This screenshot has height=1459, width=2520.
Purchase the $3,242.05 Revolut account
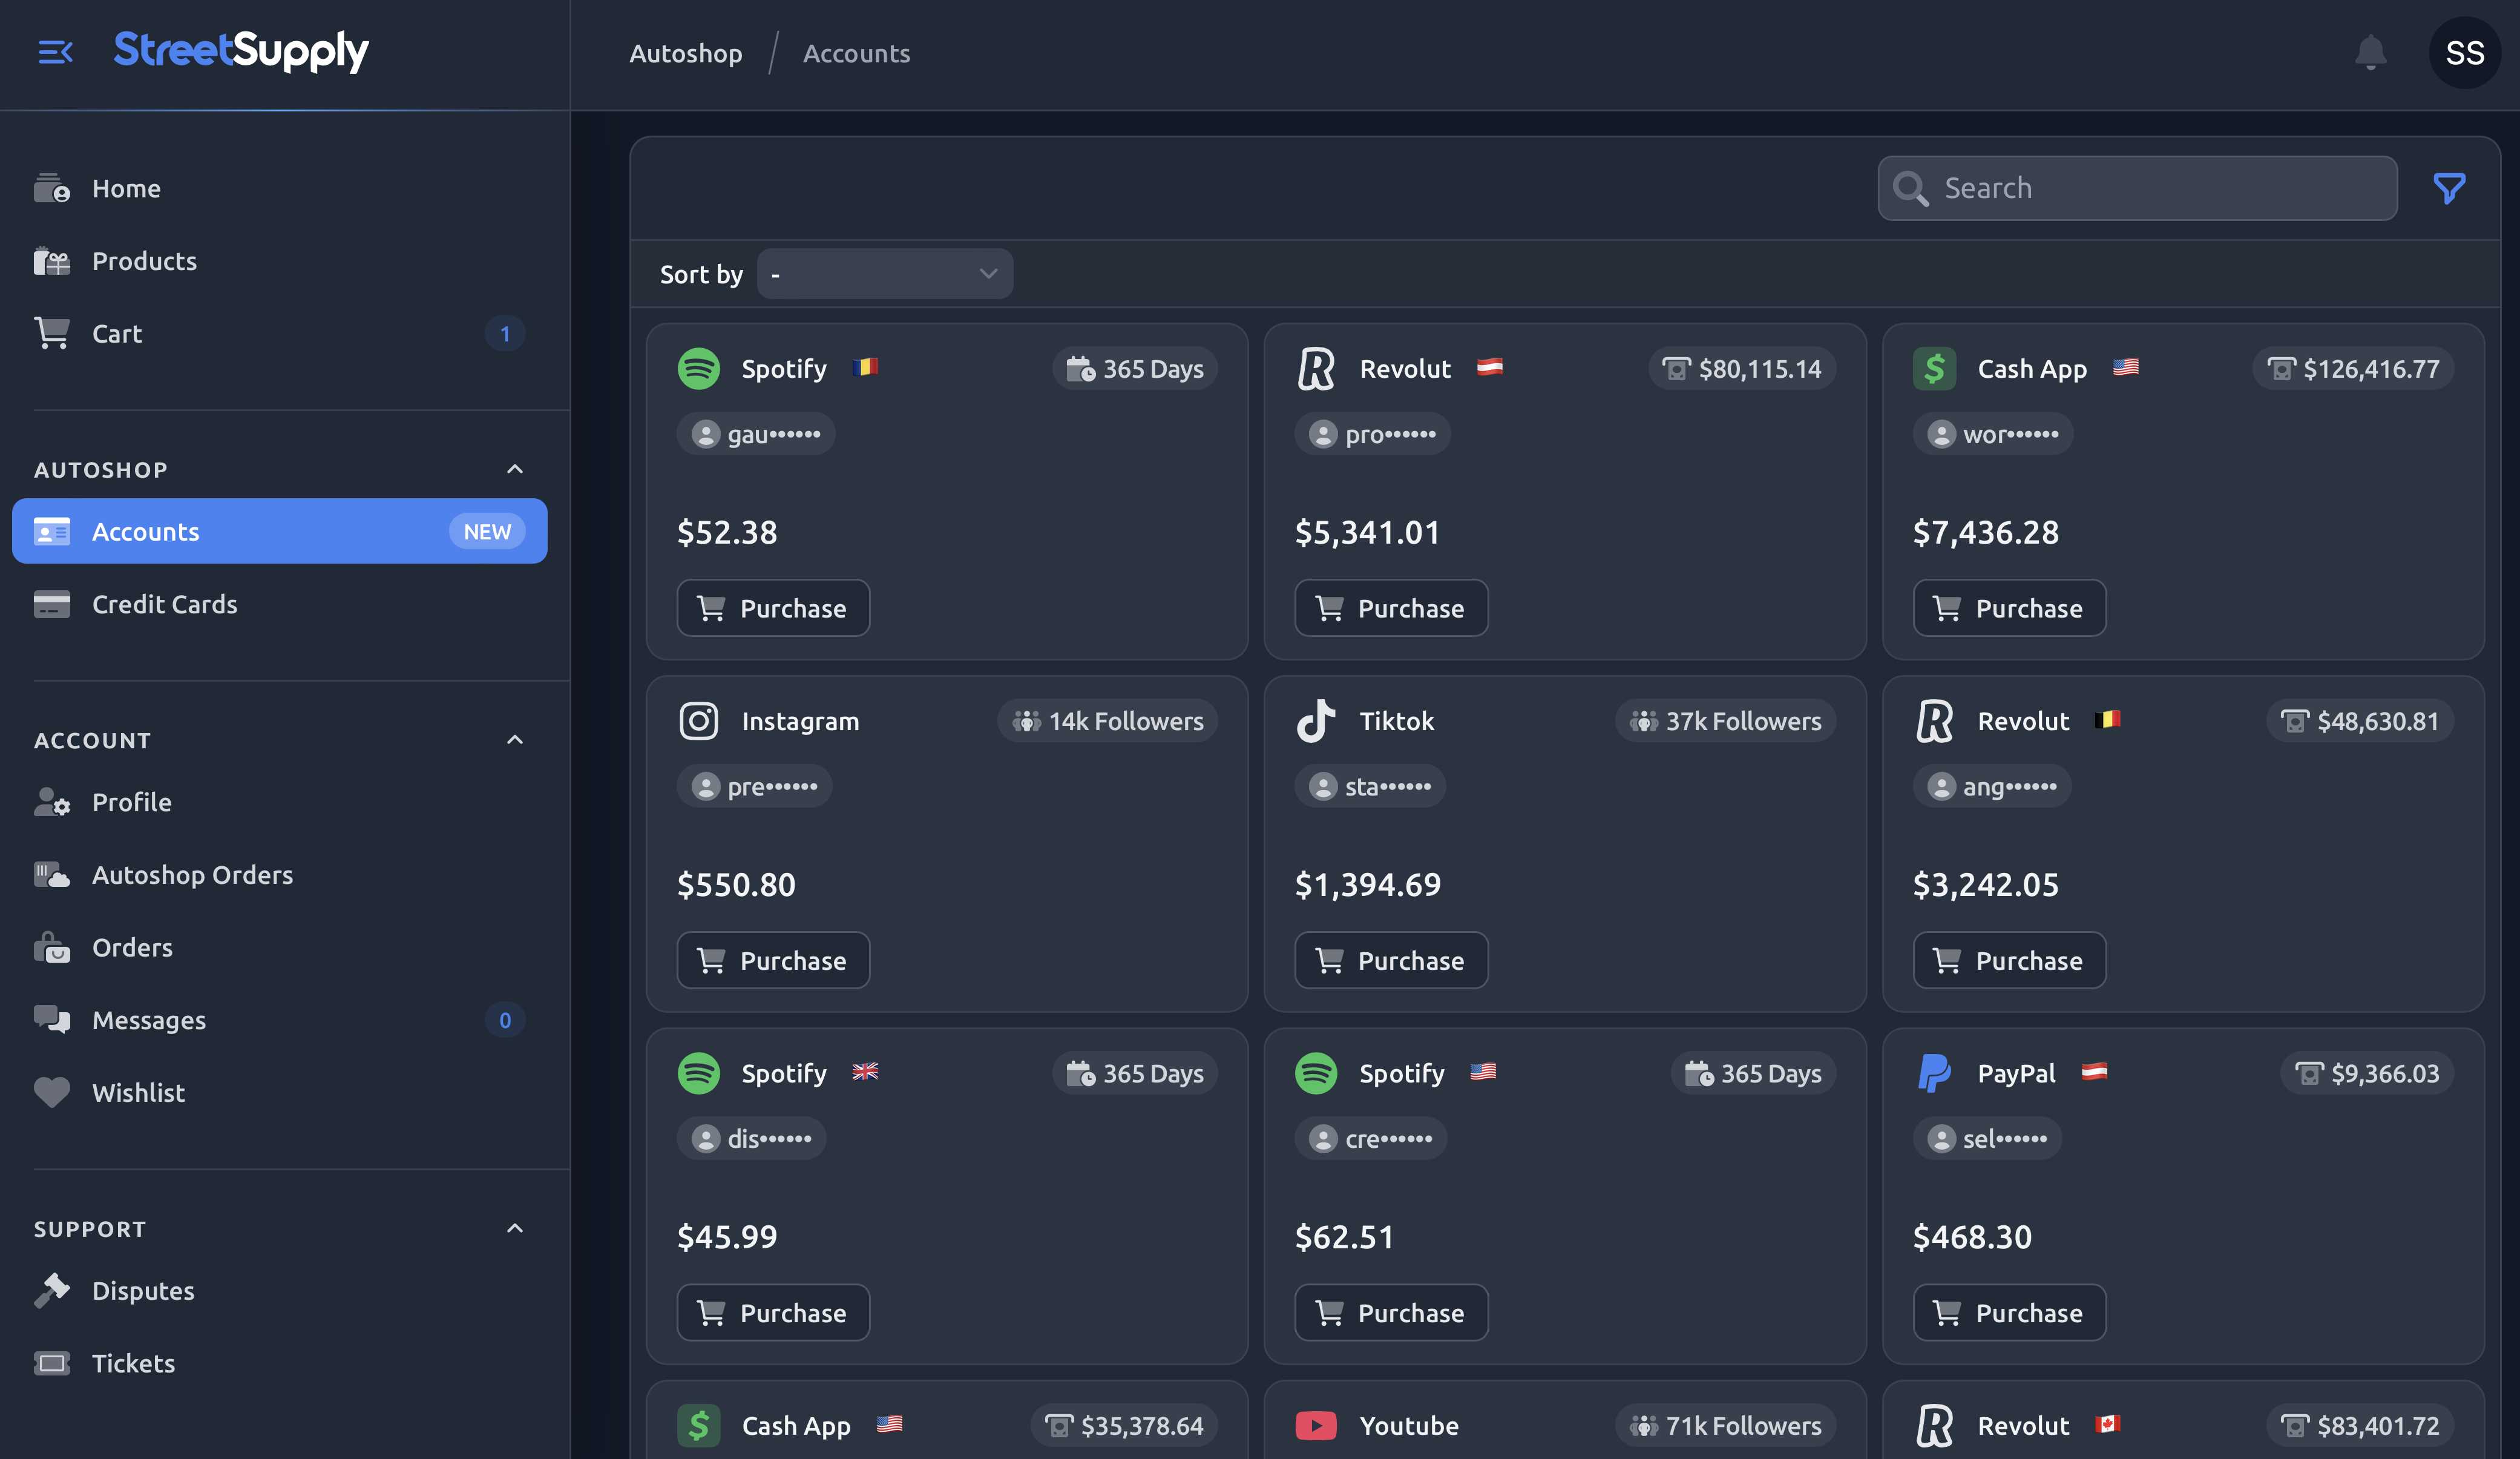click(x=2009, y=960)
